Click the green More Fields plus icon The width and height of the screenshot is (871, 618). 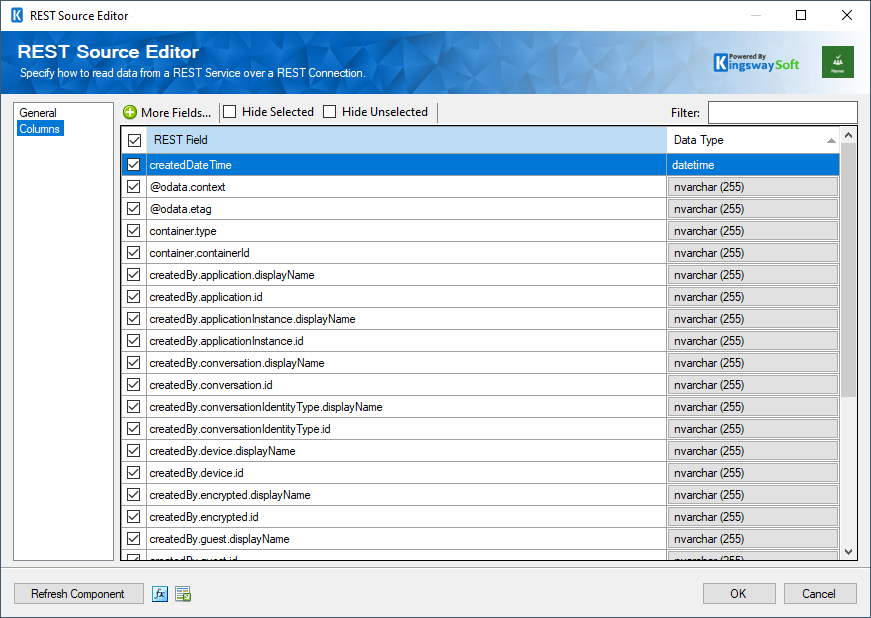(x=130, y=112)
